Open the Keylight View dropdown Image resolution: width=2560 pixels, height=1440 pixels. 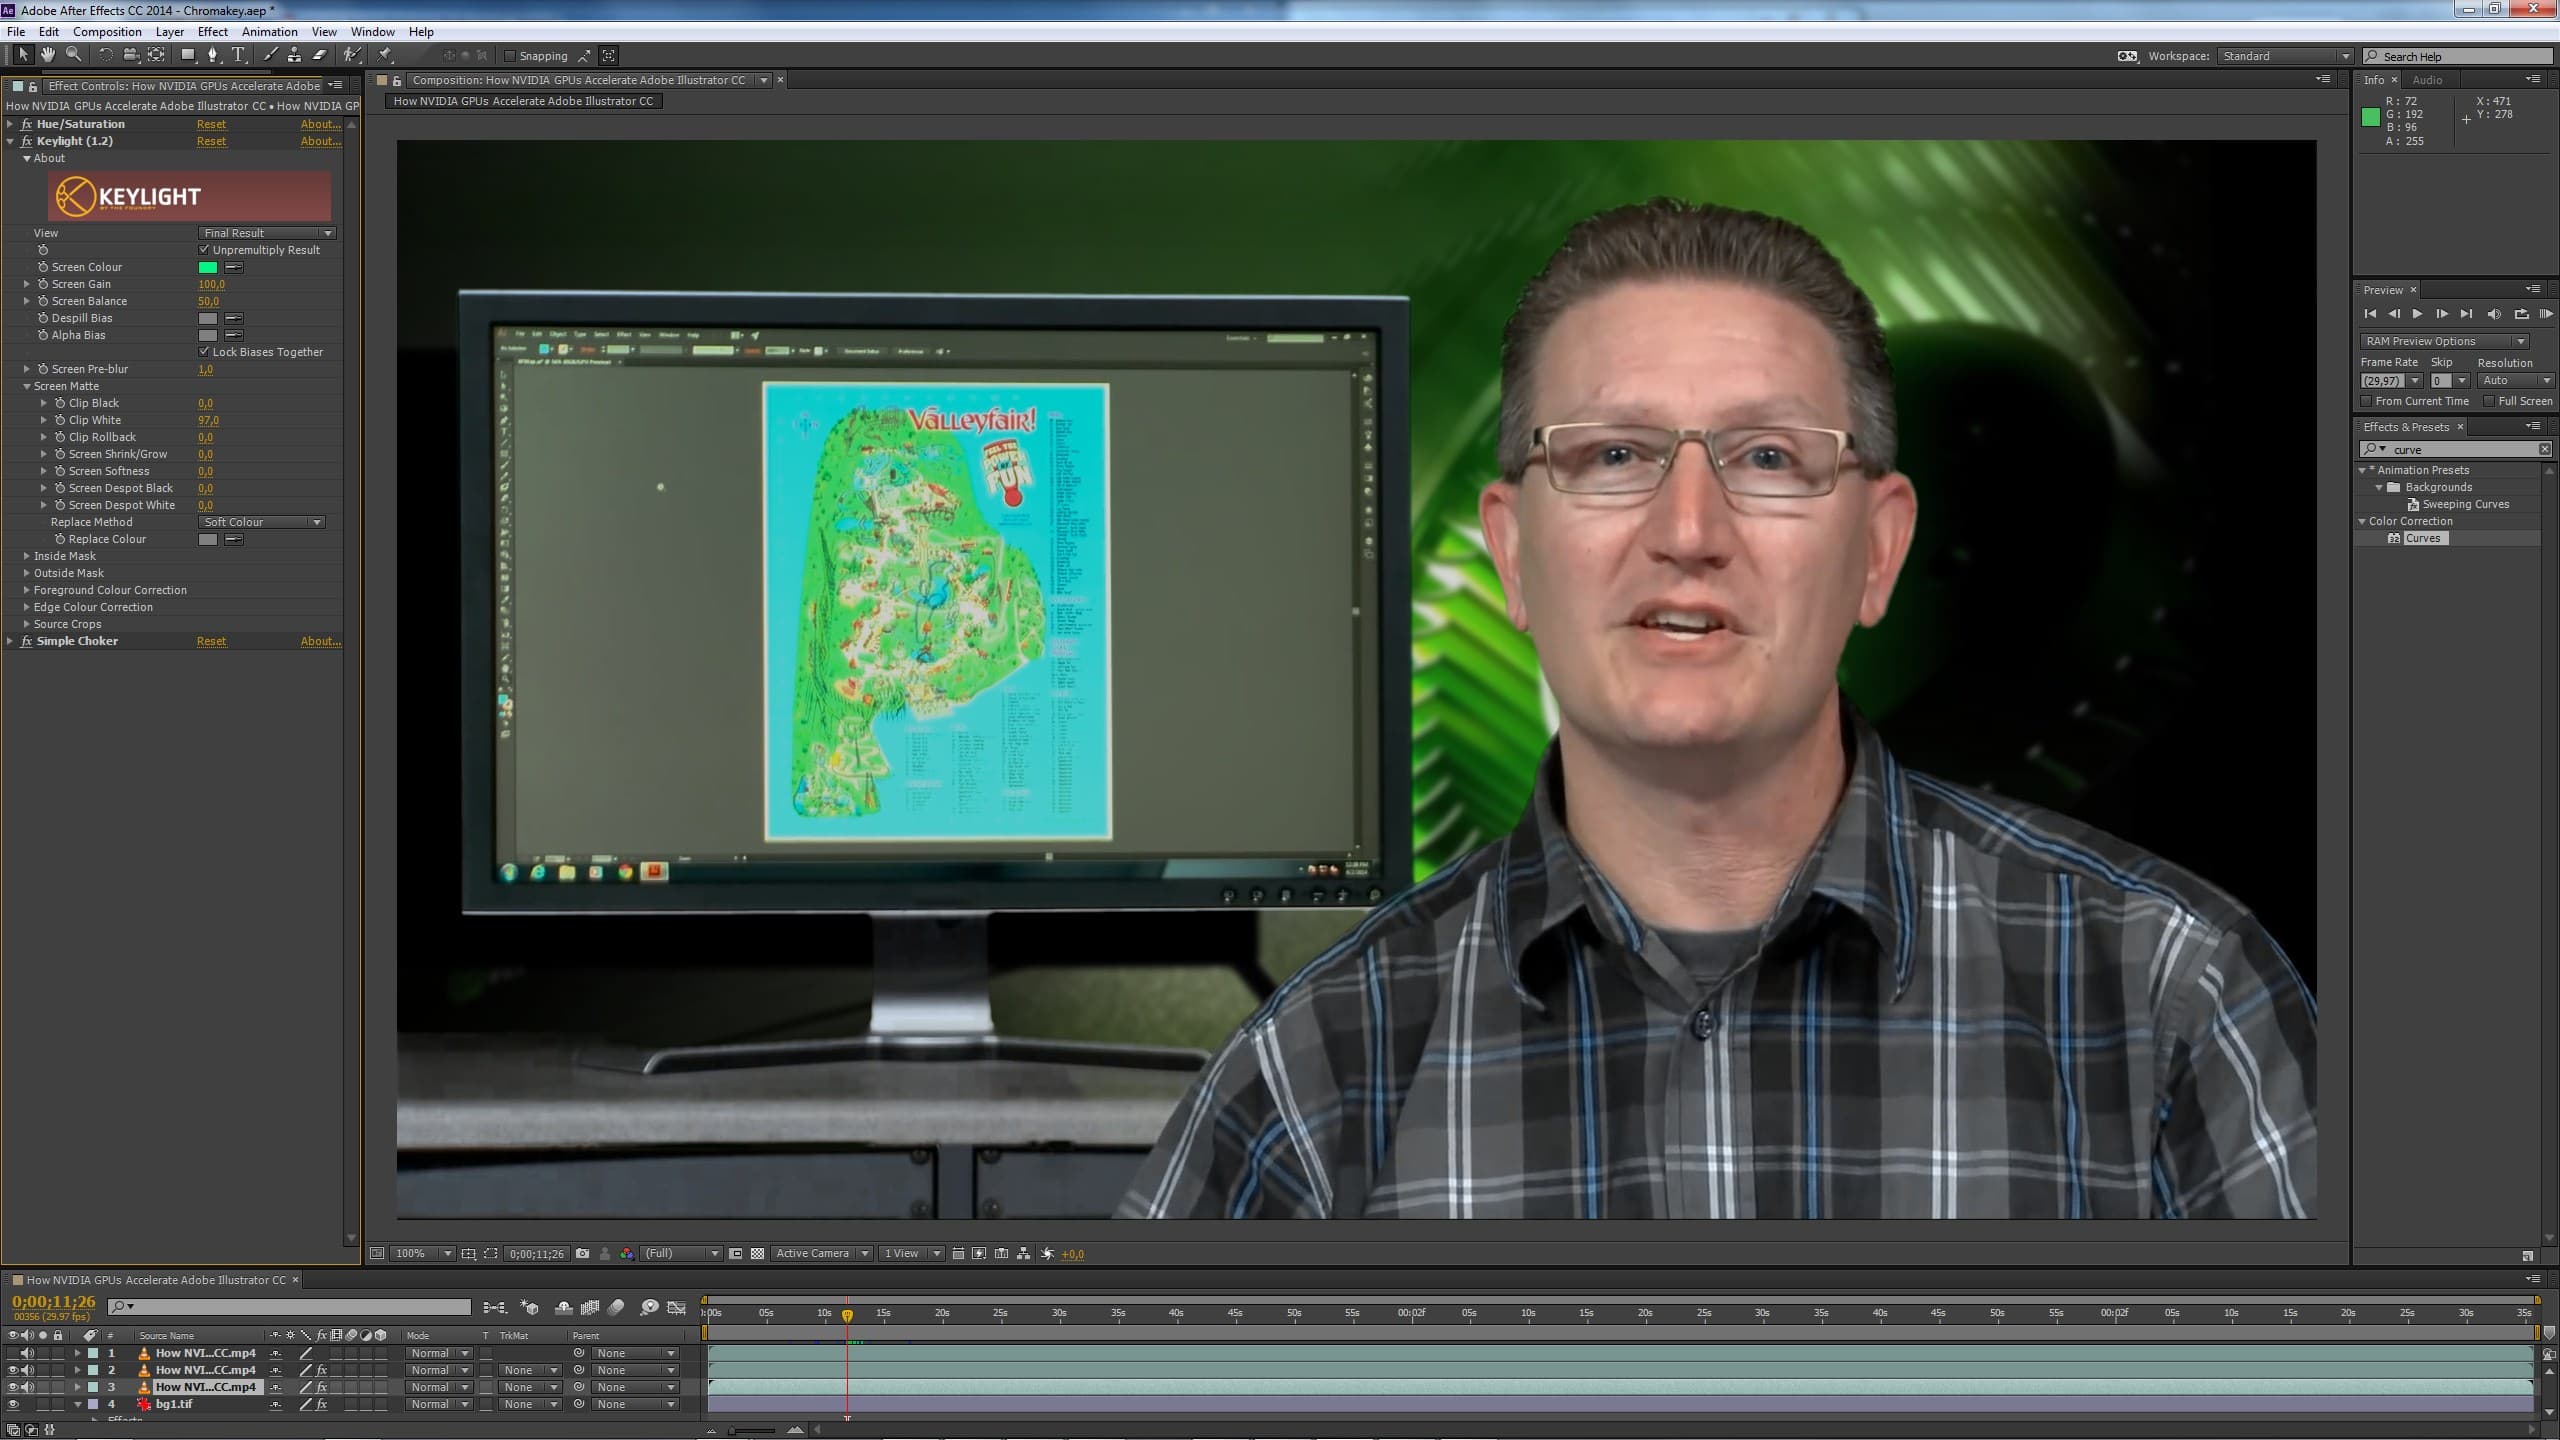(267, 233)
